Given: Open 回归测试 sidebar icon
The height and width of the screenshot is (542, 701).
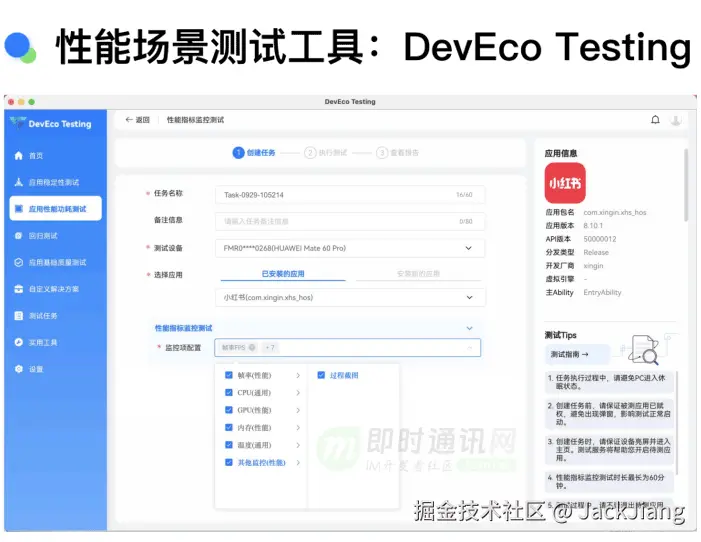Looking at the screenshot, I should [18, 236].
